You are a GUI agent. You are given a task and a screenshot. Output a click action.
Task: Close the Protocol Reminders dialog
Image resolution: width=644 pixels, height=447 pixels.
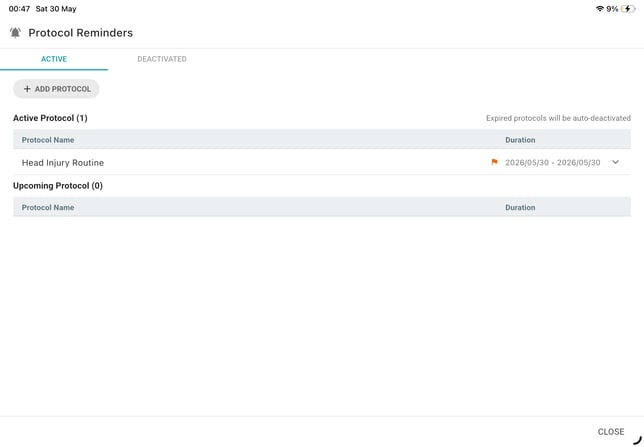[x=611, y=432]
